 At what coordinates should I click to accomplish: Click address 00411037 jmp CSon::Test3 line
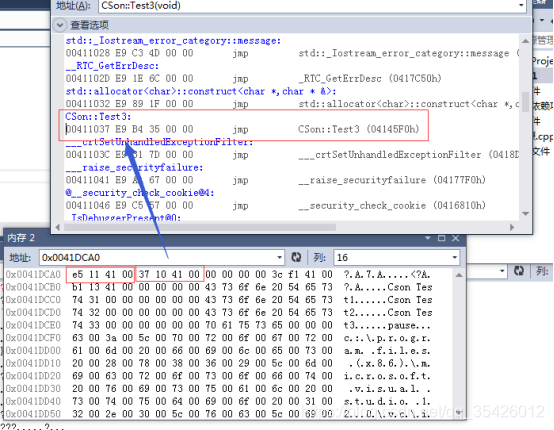(x=242, y=129)
